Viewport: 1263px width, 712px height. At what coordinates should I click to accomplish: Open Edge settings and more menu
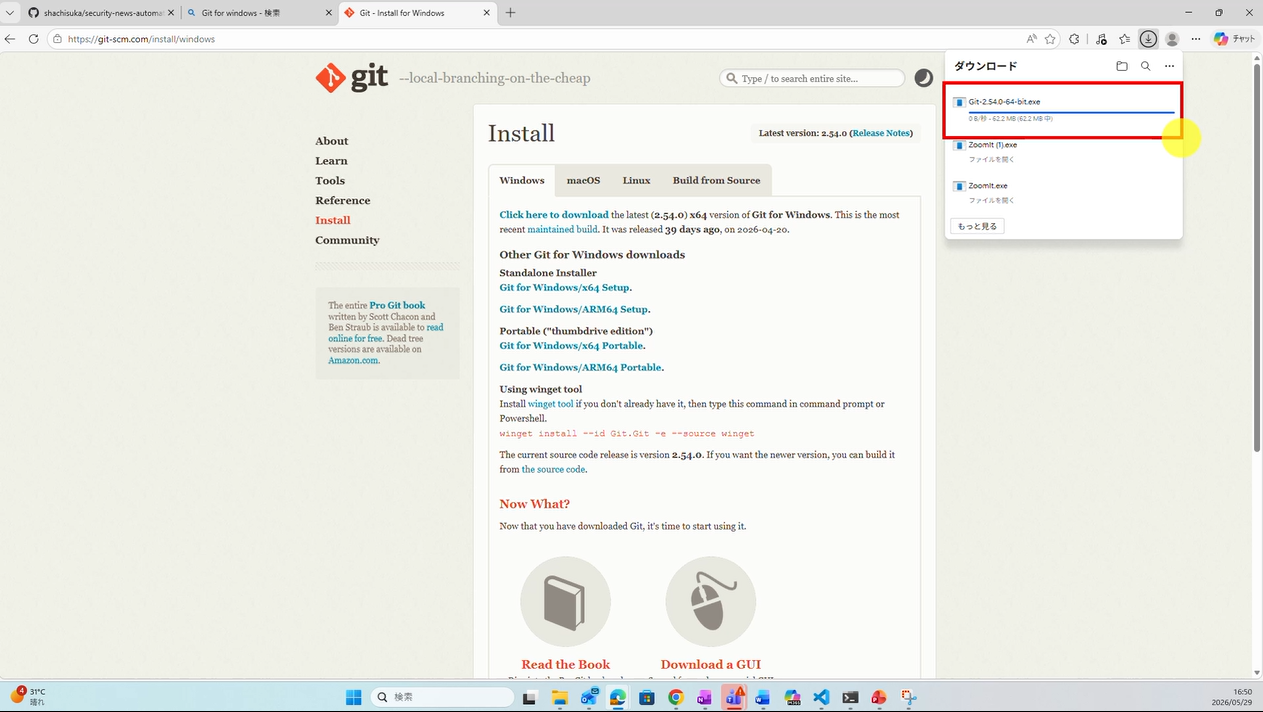pyautogui.click(x=1196, y=39)
